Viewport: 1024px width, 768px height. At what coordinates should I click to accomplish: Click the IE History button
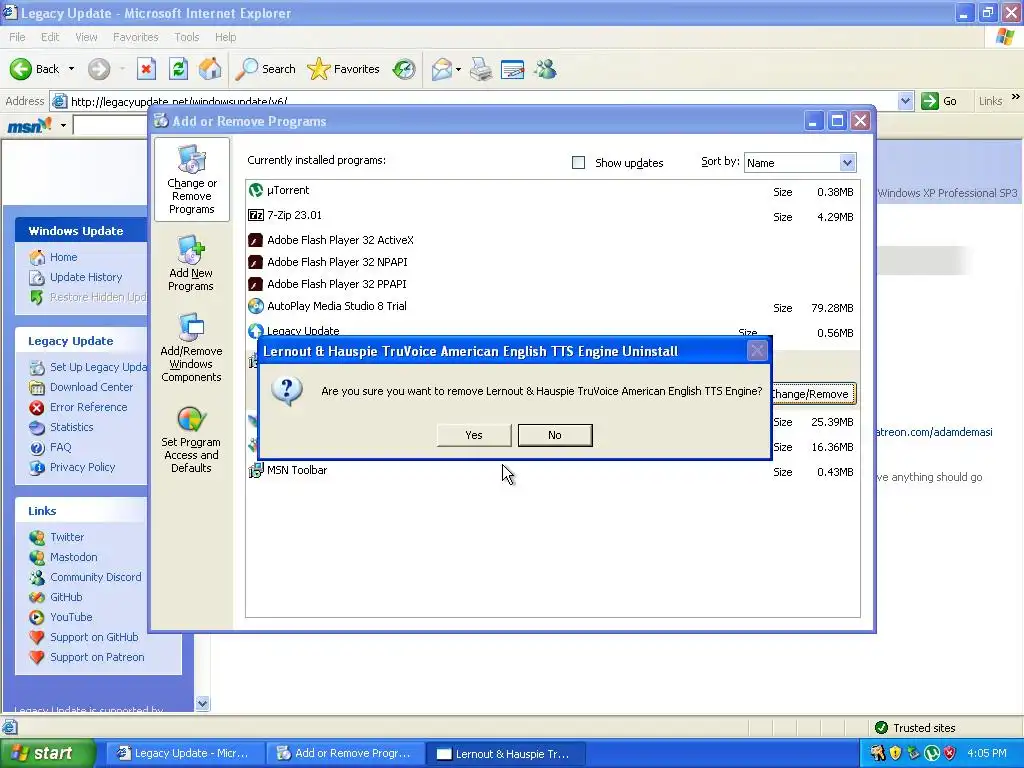(404, 69)
